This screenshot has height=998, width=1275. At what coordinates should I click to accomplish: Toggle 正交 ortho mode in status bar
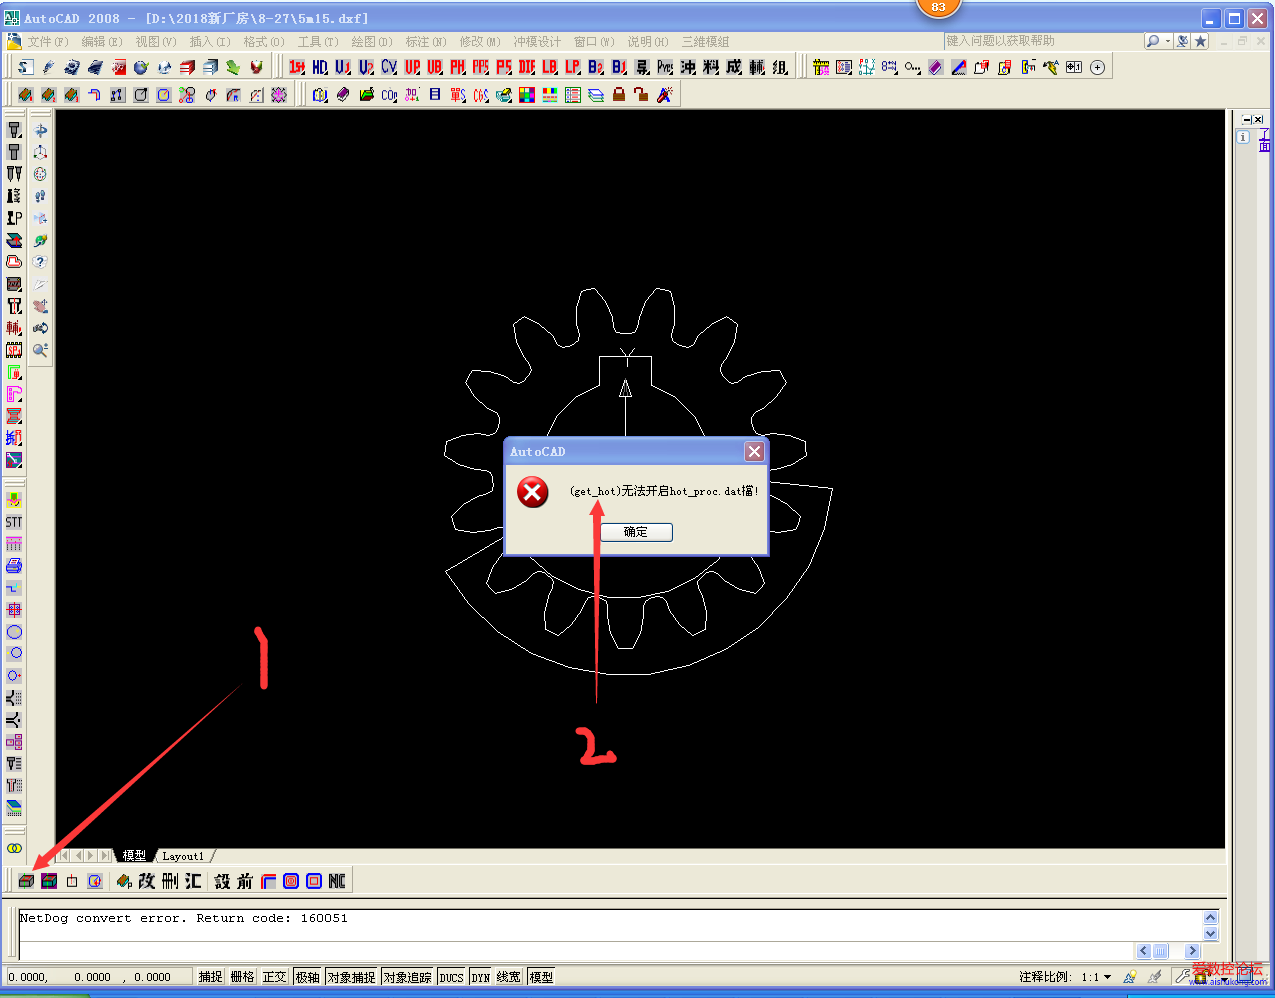[x=274, y=977]
